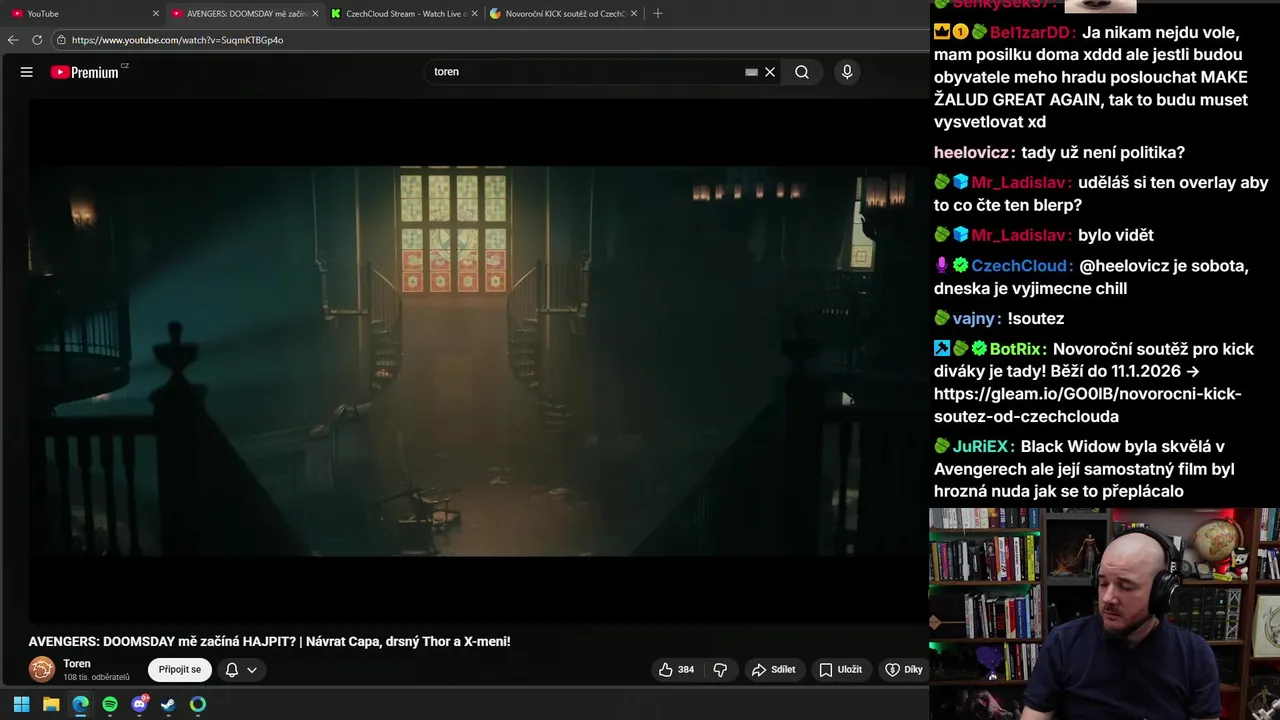Viewport: 1280px width, 720px height.
Task: Open the Windows Start menu
Action: [x=21, y=704]
